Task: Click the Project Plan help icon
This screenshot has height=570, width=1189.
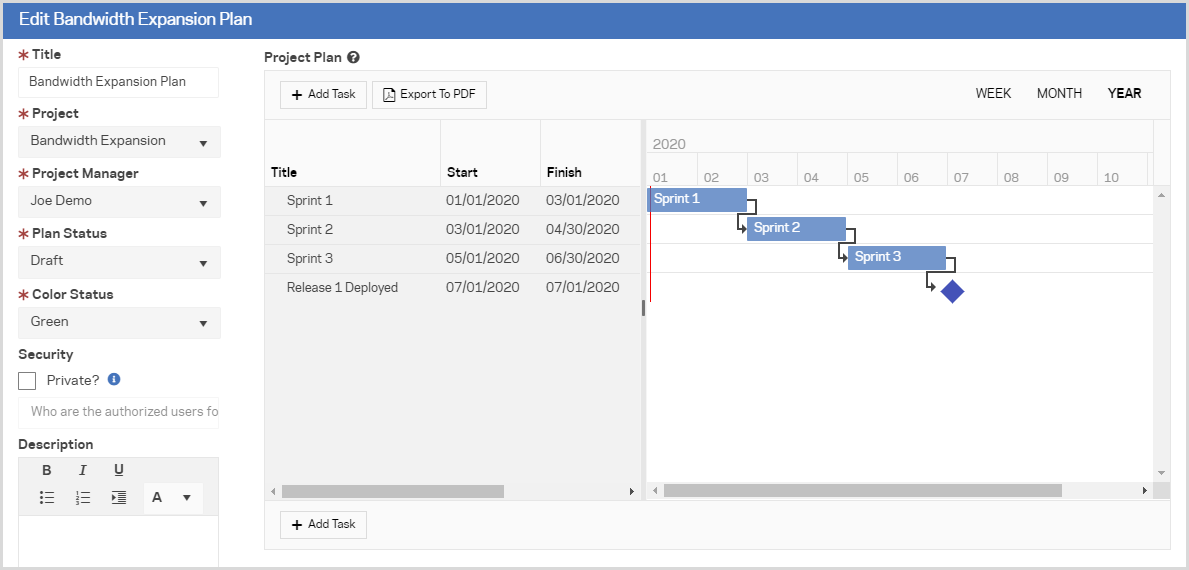Action: pos(353,58)
